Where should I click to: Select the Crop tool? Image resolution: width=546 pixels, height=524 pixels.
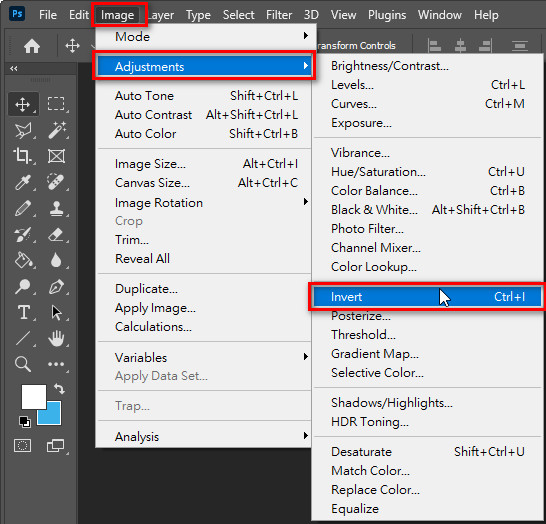22,156
